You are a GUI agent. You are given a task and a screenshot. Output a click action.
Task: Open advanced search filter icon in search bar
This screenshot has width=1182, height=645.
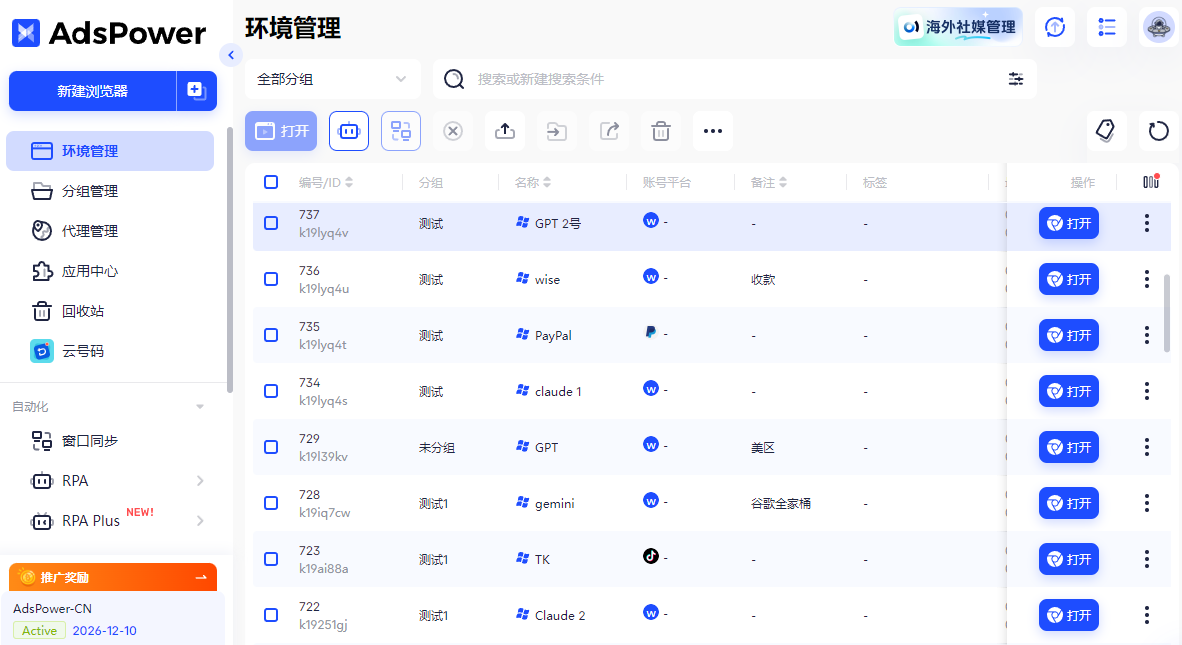(1016, 78)
